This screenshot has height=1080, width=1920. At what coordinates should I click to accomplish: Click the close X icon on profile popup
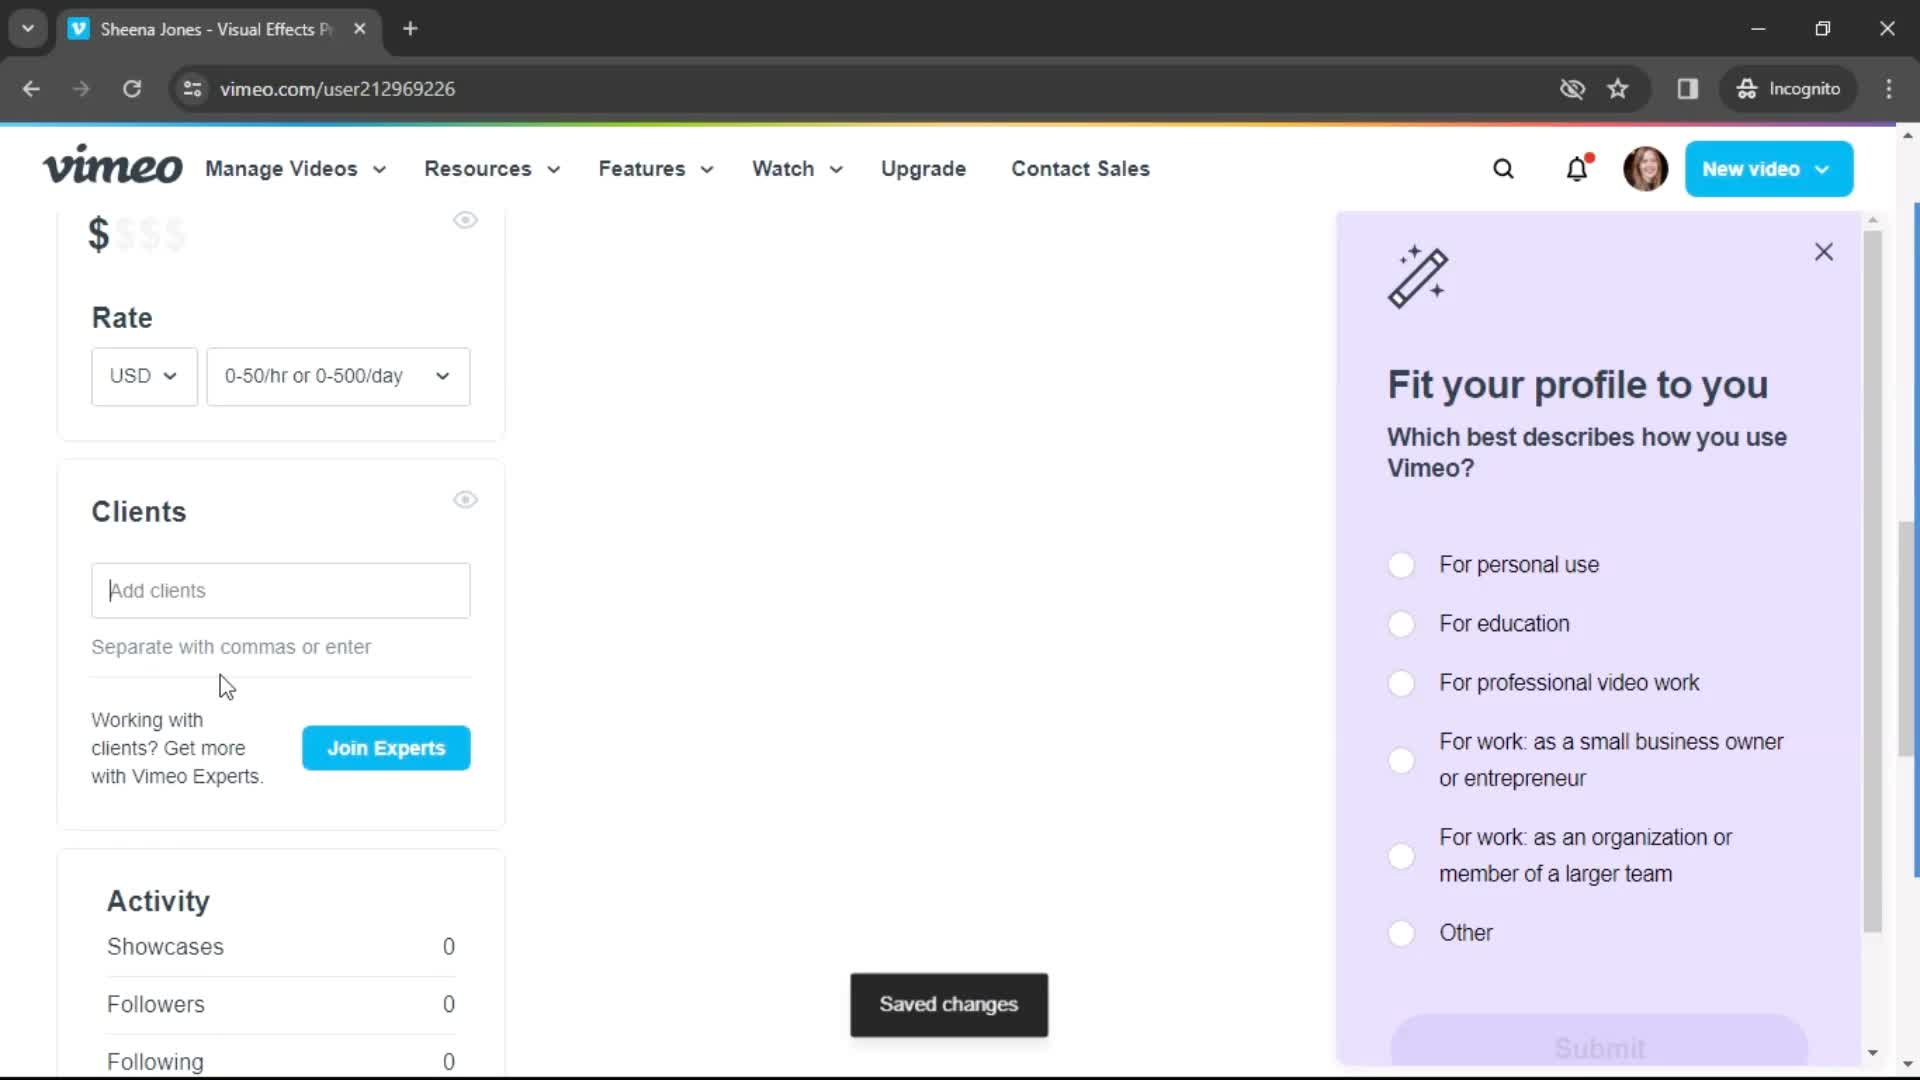(1825, 252)
